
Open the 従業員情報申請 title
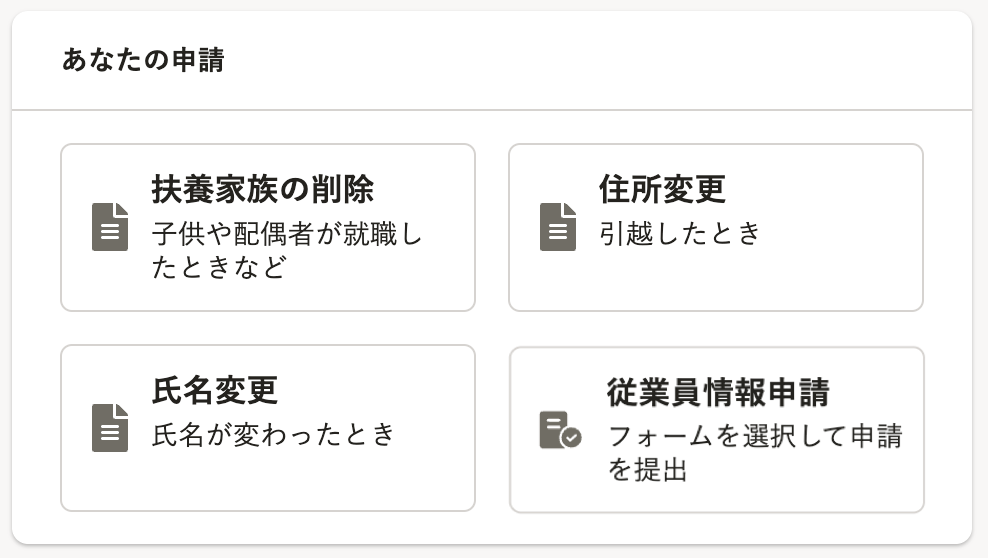click(718, 392)
